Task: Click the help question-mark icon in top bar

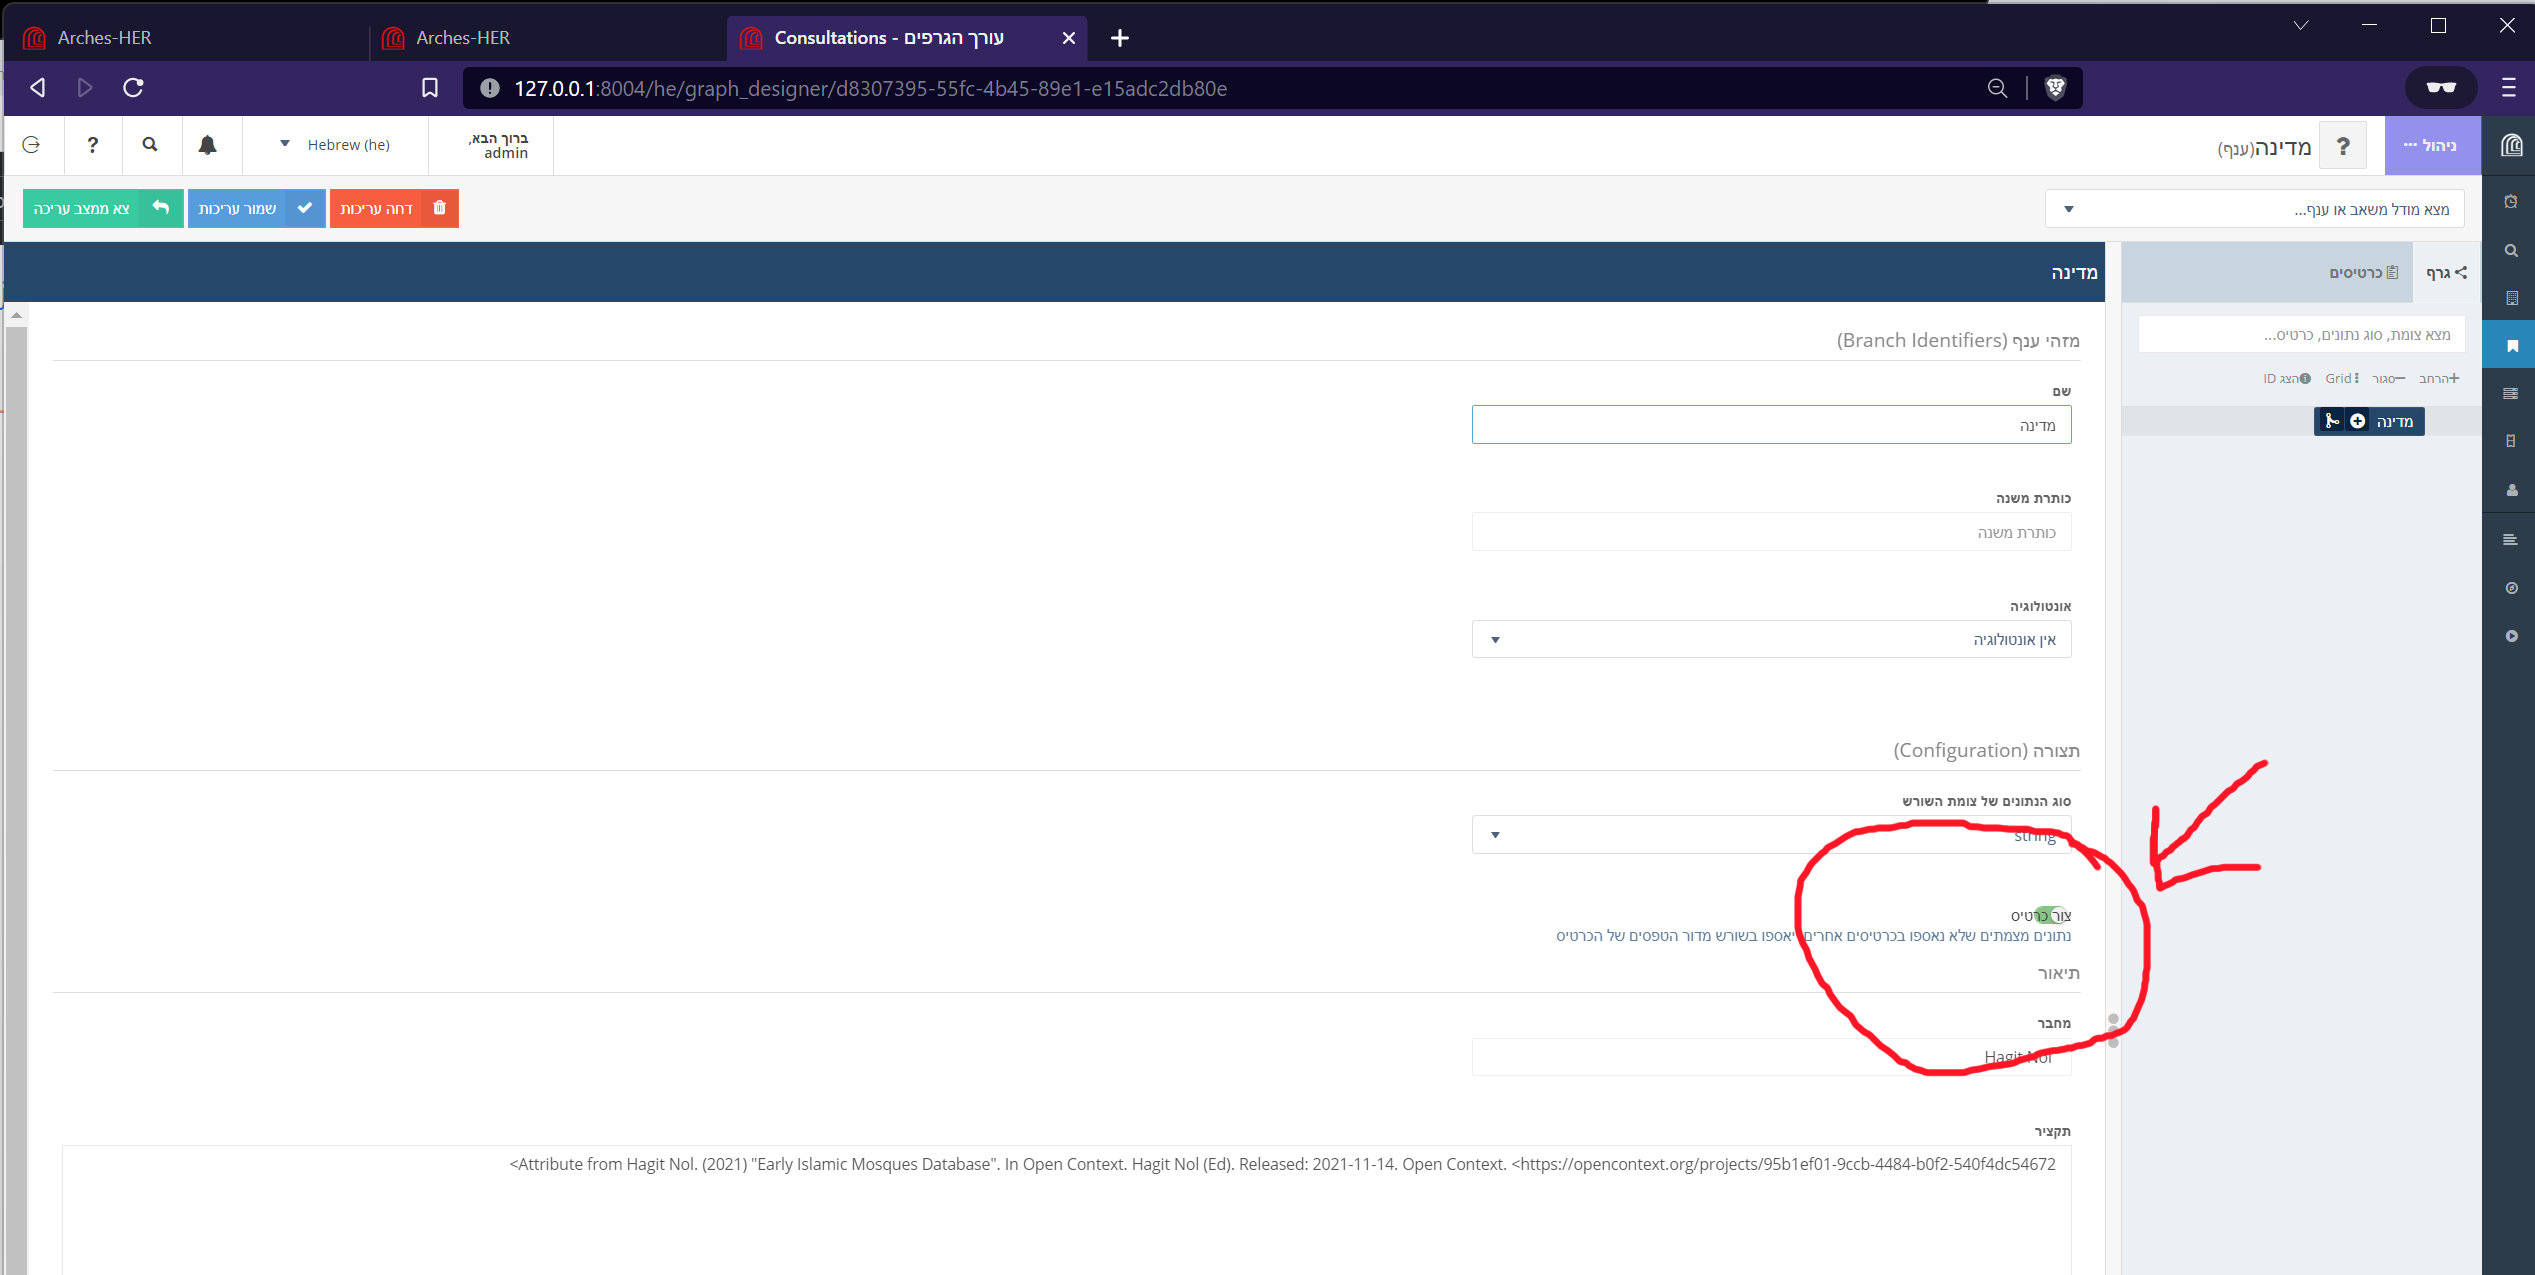Action: click(x=93, y=145)
